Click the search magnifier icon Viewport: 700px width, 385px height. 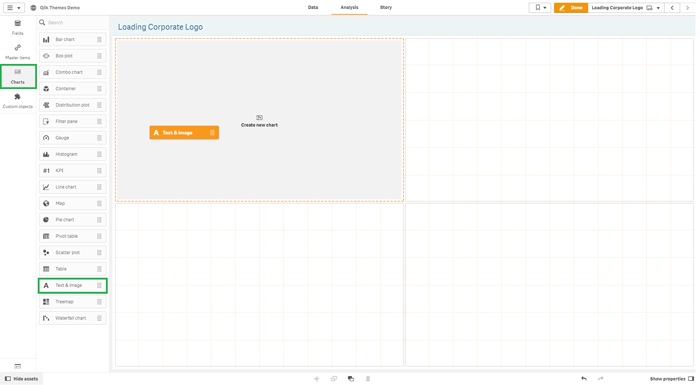(42, 22)
